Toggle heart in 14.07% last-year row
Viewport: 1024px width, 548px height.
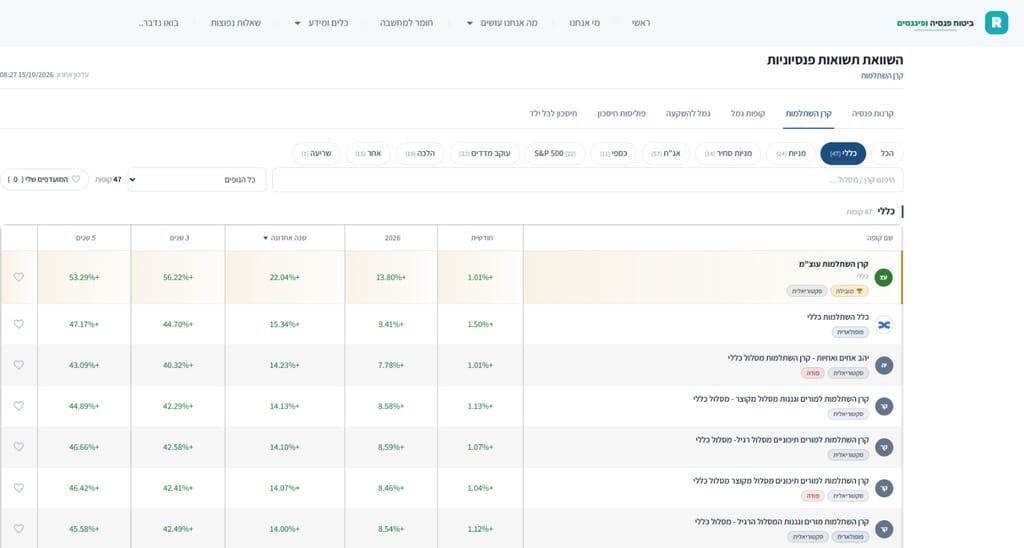19,488
